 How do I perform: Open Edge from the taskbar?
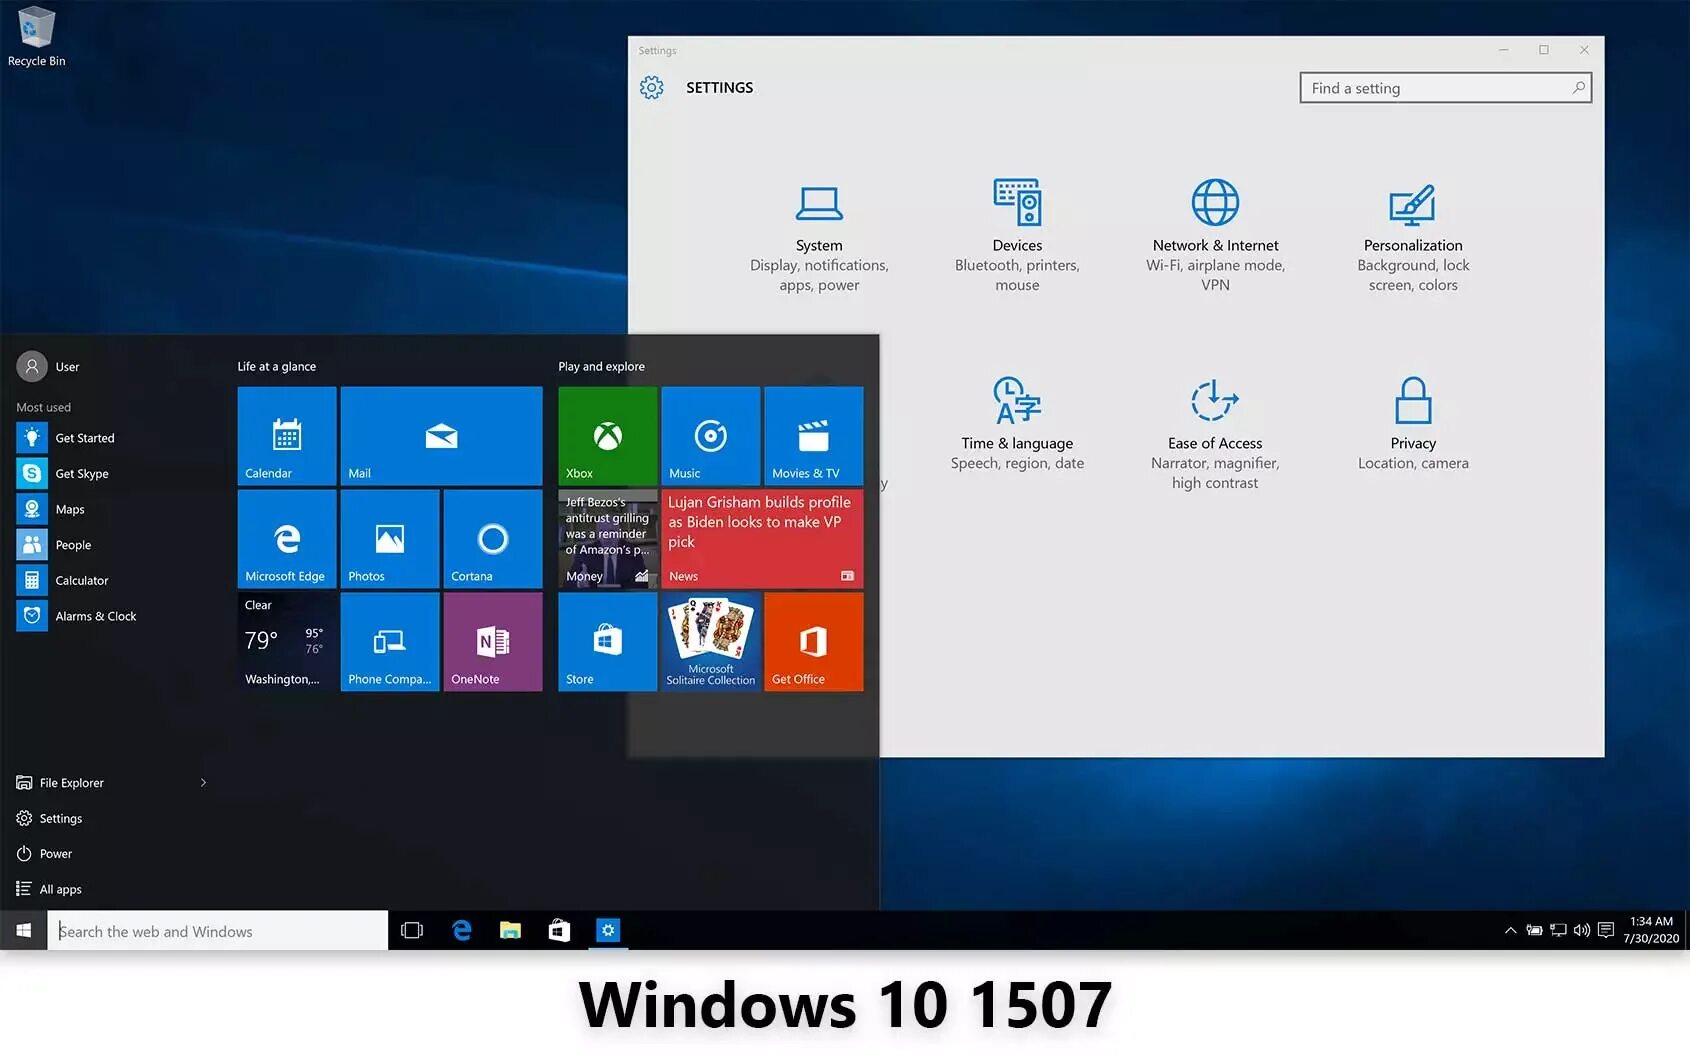point(461,931)
